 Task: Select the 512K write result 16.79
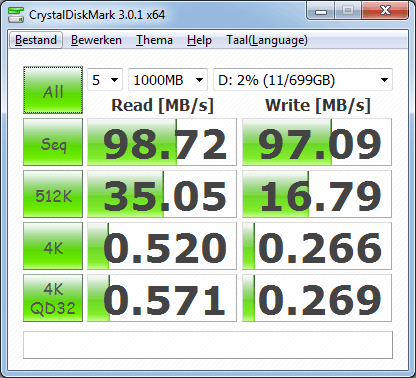[317, 194]
